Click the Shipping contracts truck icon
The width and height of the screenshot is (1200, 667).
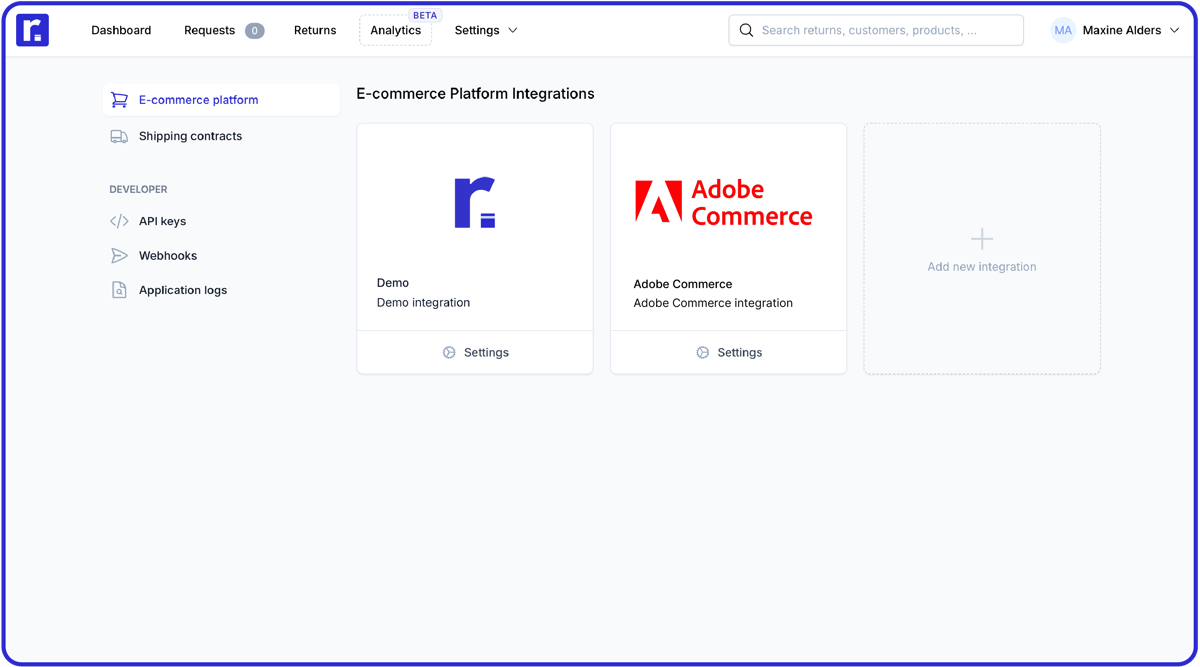(x=119, y=135)
